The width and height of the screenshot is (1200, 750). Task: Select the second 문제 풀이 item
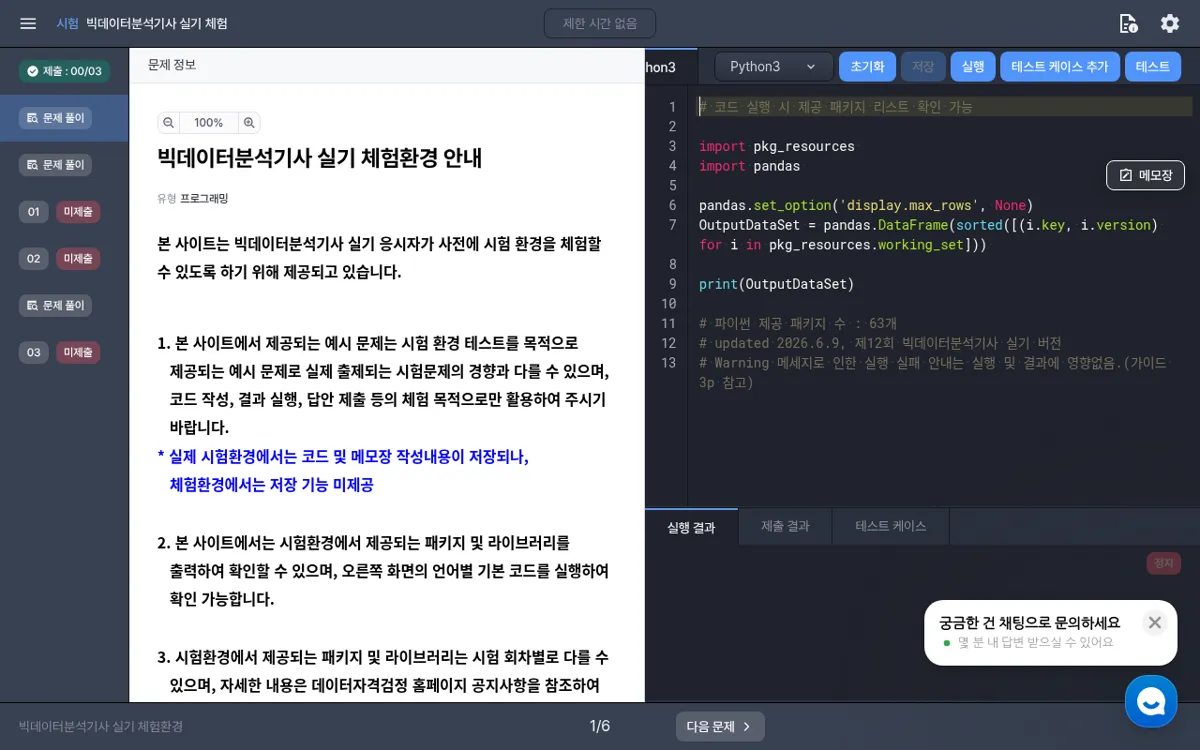[55, 164]
